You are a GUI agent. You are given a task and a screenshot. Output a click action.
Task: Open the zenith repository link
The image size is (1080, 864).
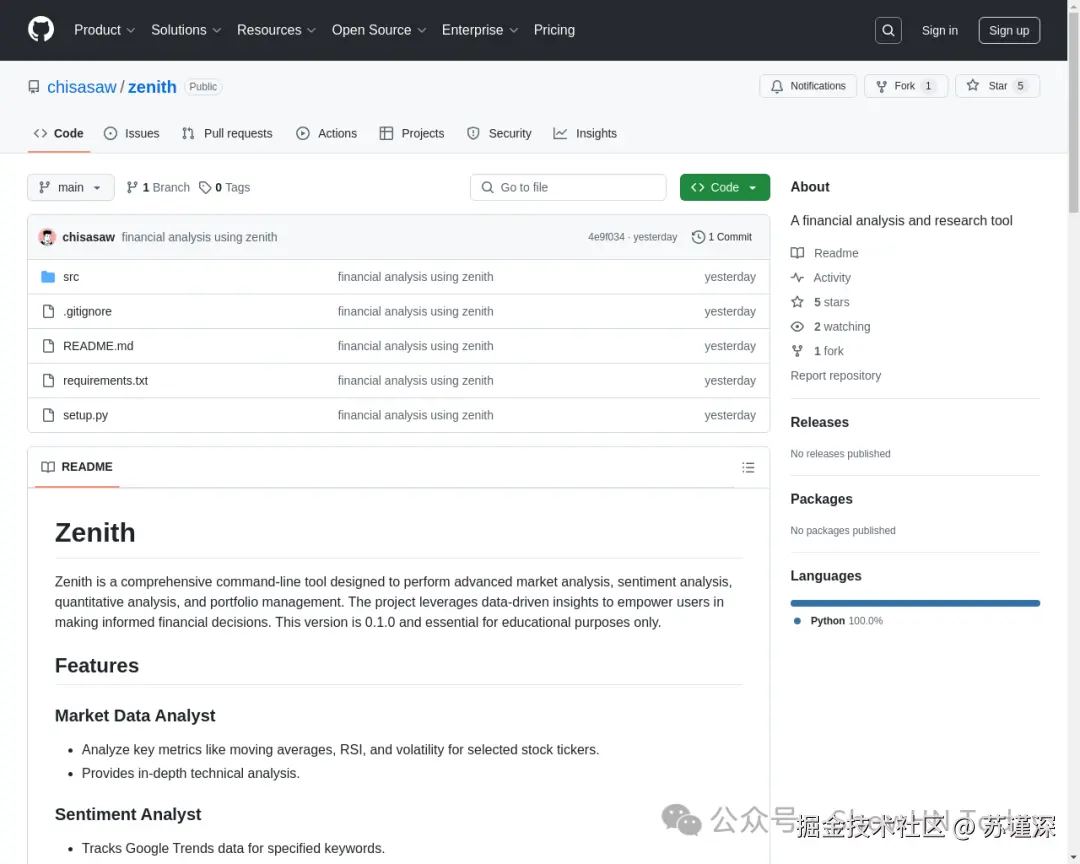pyautogui.click(x=152, y=87)
